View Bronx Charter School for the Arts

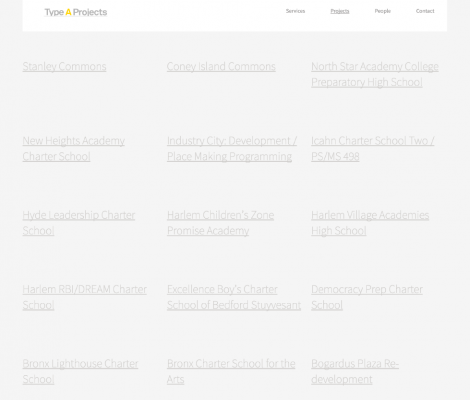pos(231,372)
